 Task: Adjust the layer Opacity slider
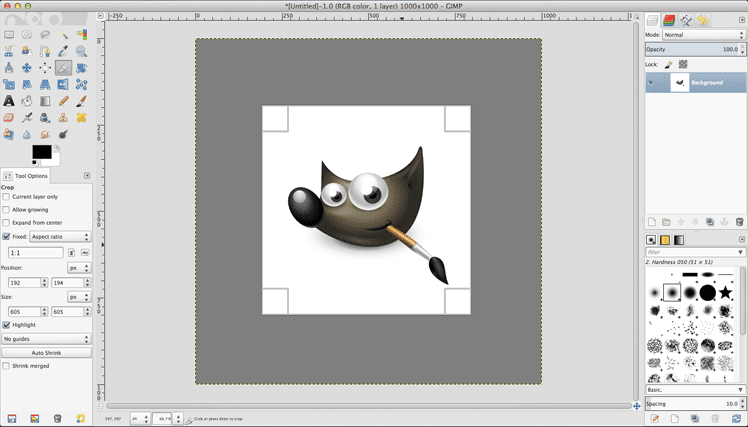pyautogui.click(x=695, y=49)
